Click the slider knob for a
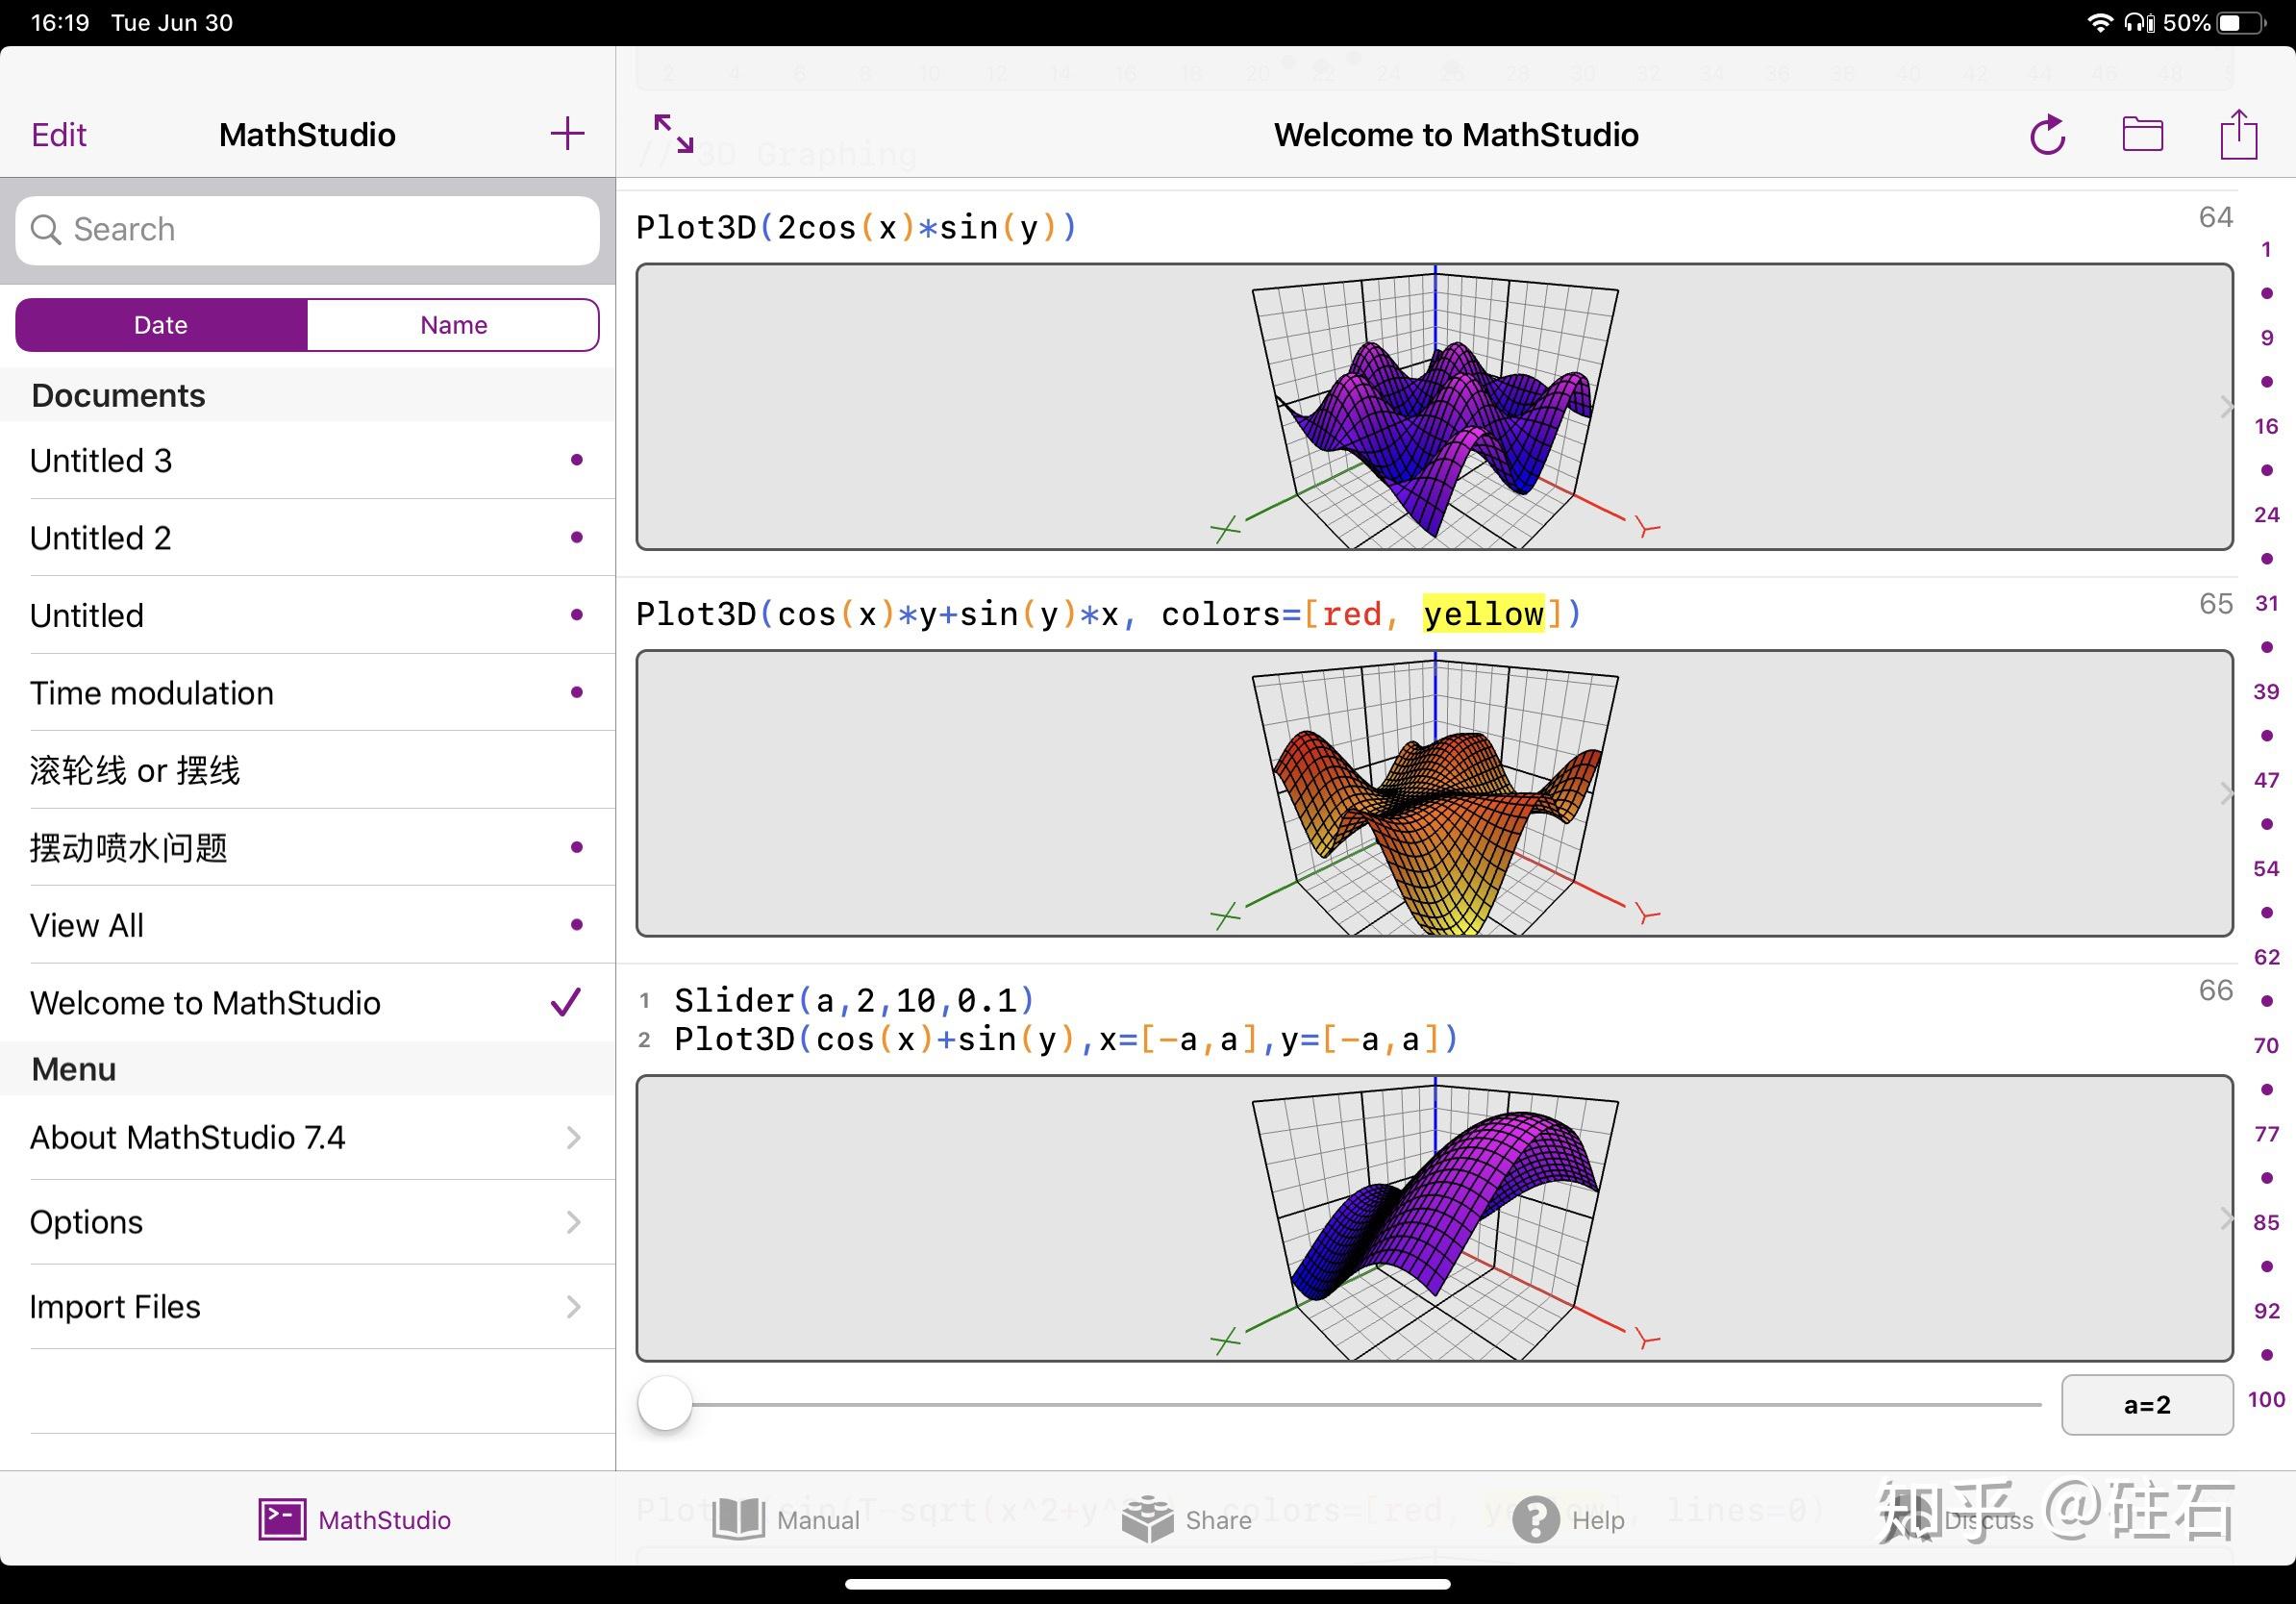2296x1604 pixels. click(x=665, y=1404)
